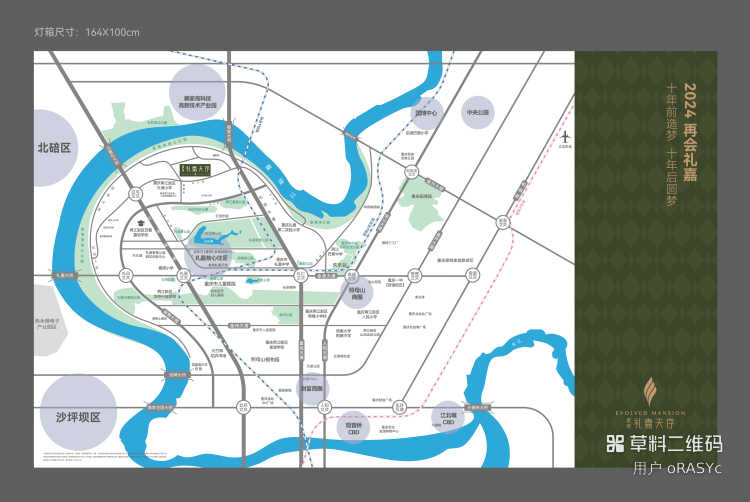Click the 2024 再会礼嘉 headline

tap(690, 132)
